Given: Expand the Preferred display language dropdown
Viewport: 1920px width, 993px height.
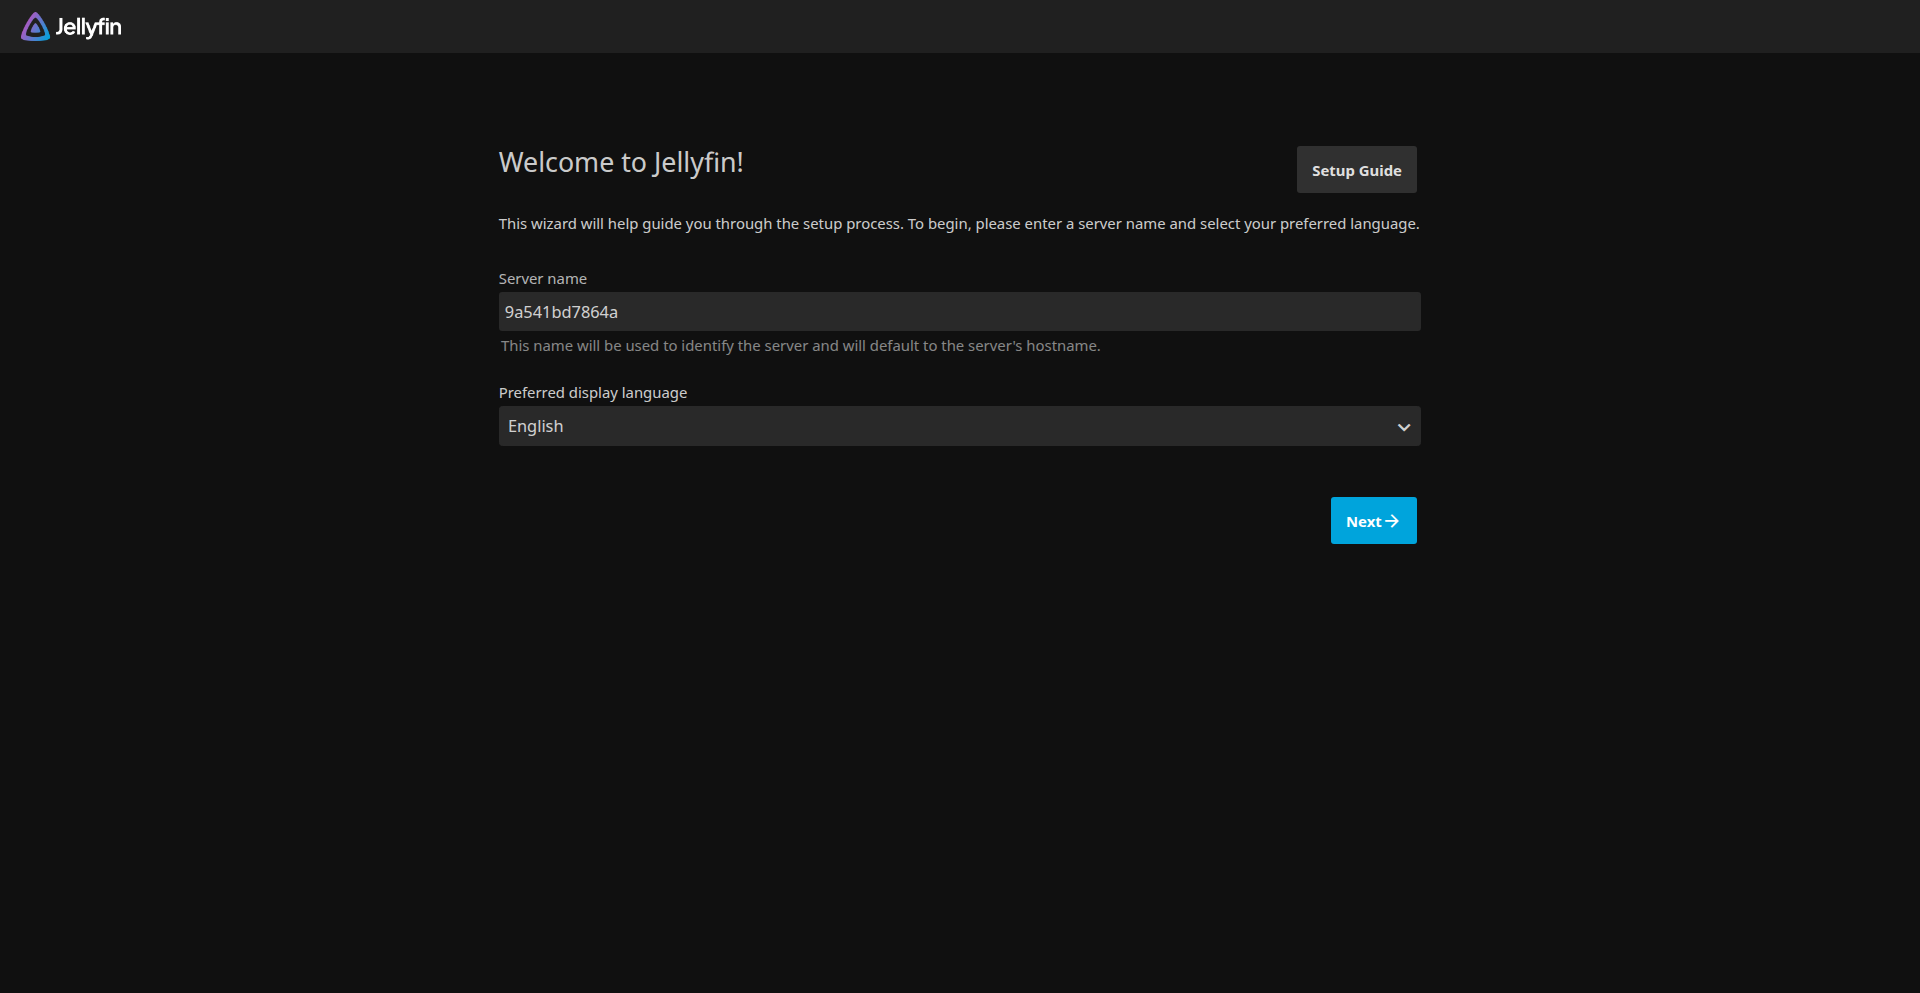Looking at the screenshot, I should click(x=958, y=426).
